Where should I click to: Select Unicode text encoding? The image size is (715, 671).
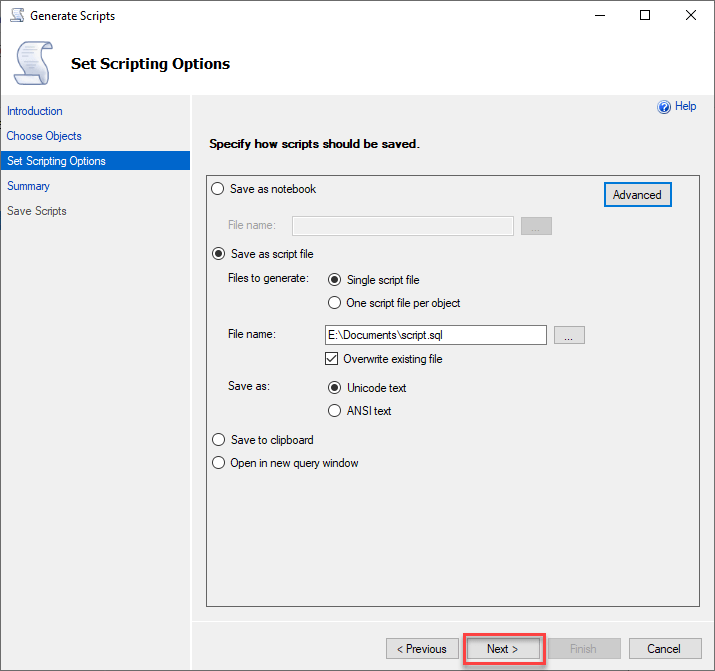pos(334,387)
